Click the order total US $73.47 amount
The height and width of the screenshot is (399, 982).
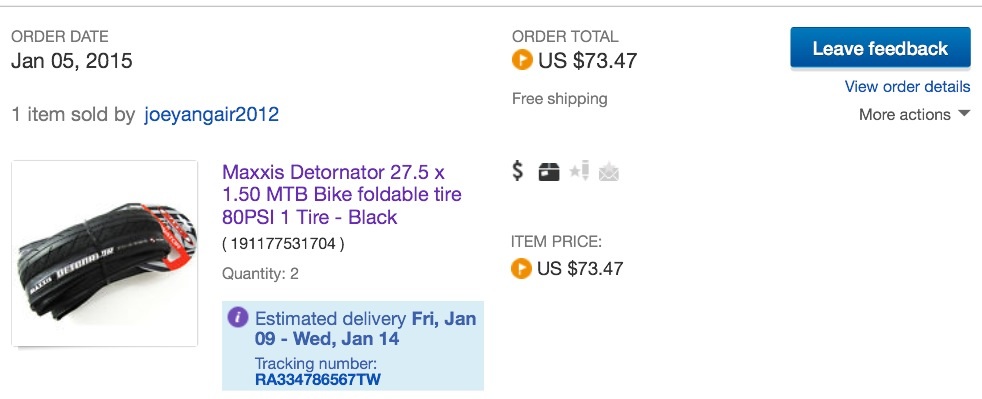[x=587, y=61]
